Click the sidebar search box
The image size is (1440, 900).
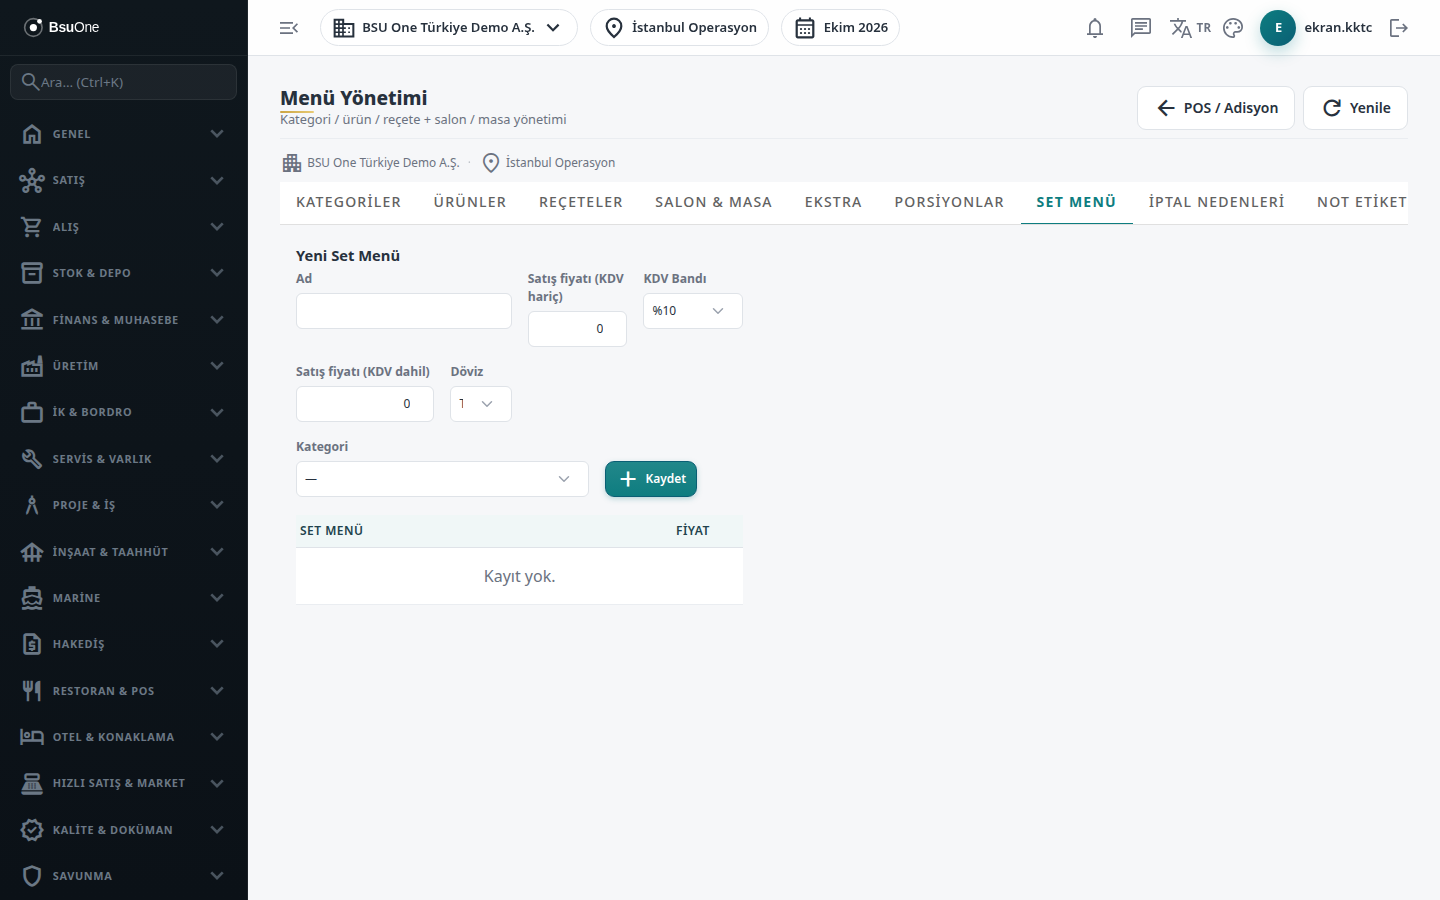coord(124,82)
